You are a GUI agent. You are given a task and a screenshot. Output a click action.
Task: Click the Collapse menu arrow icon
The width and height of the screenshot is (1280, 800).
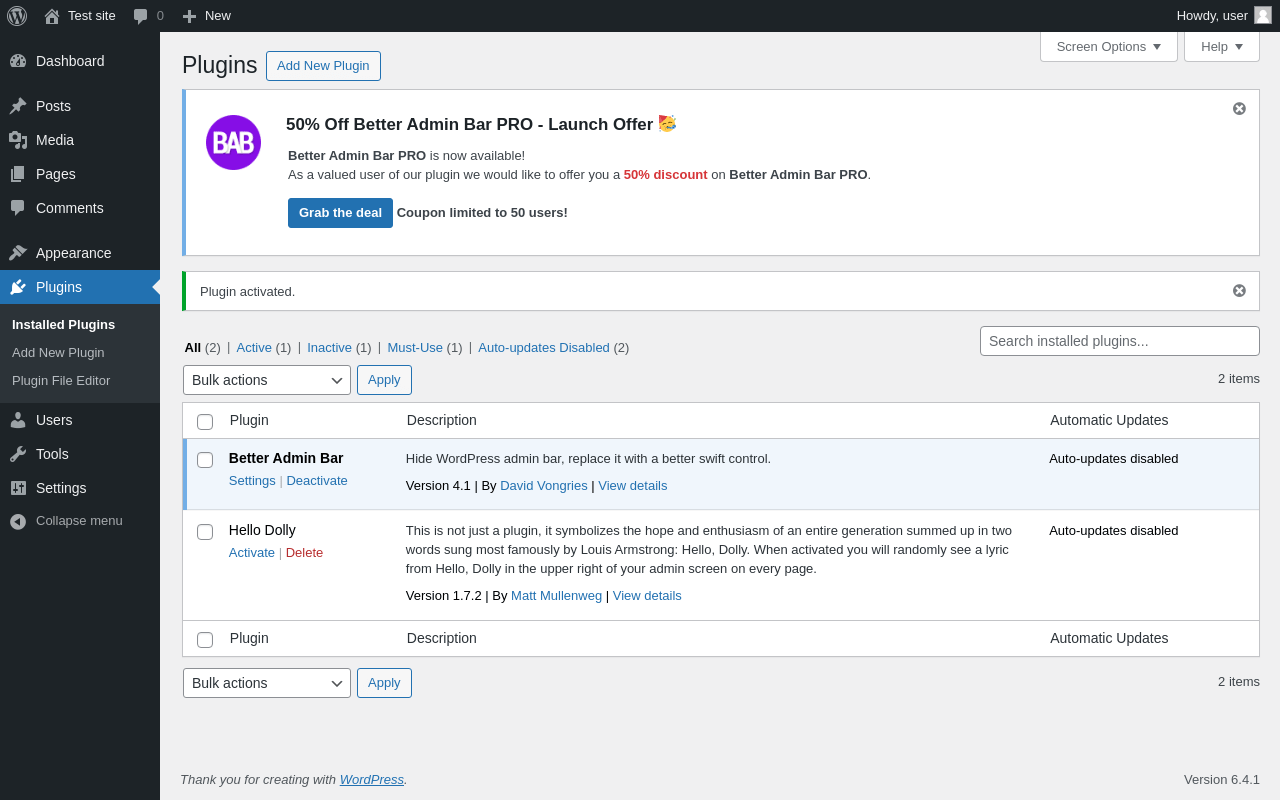18,521
